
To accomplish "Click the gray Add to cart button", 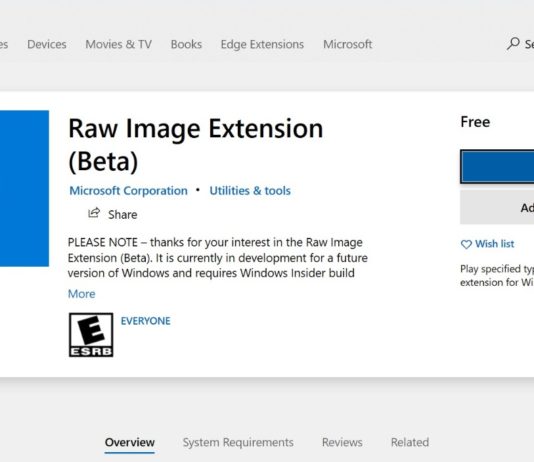I will (497, 207).
